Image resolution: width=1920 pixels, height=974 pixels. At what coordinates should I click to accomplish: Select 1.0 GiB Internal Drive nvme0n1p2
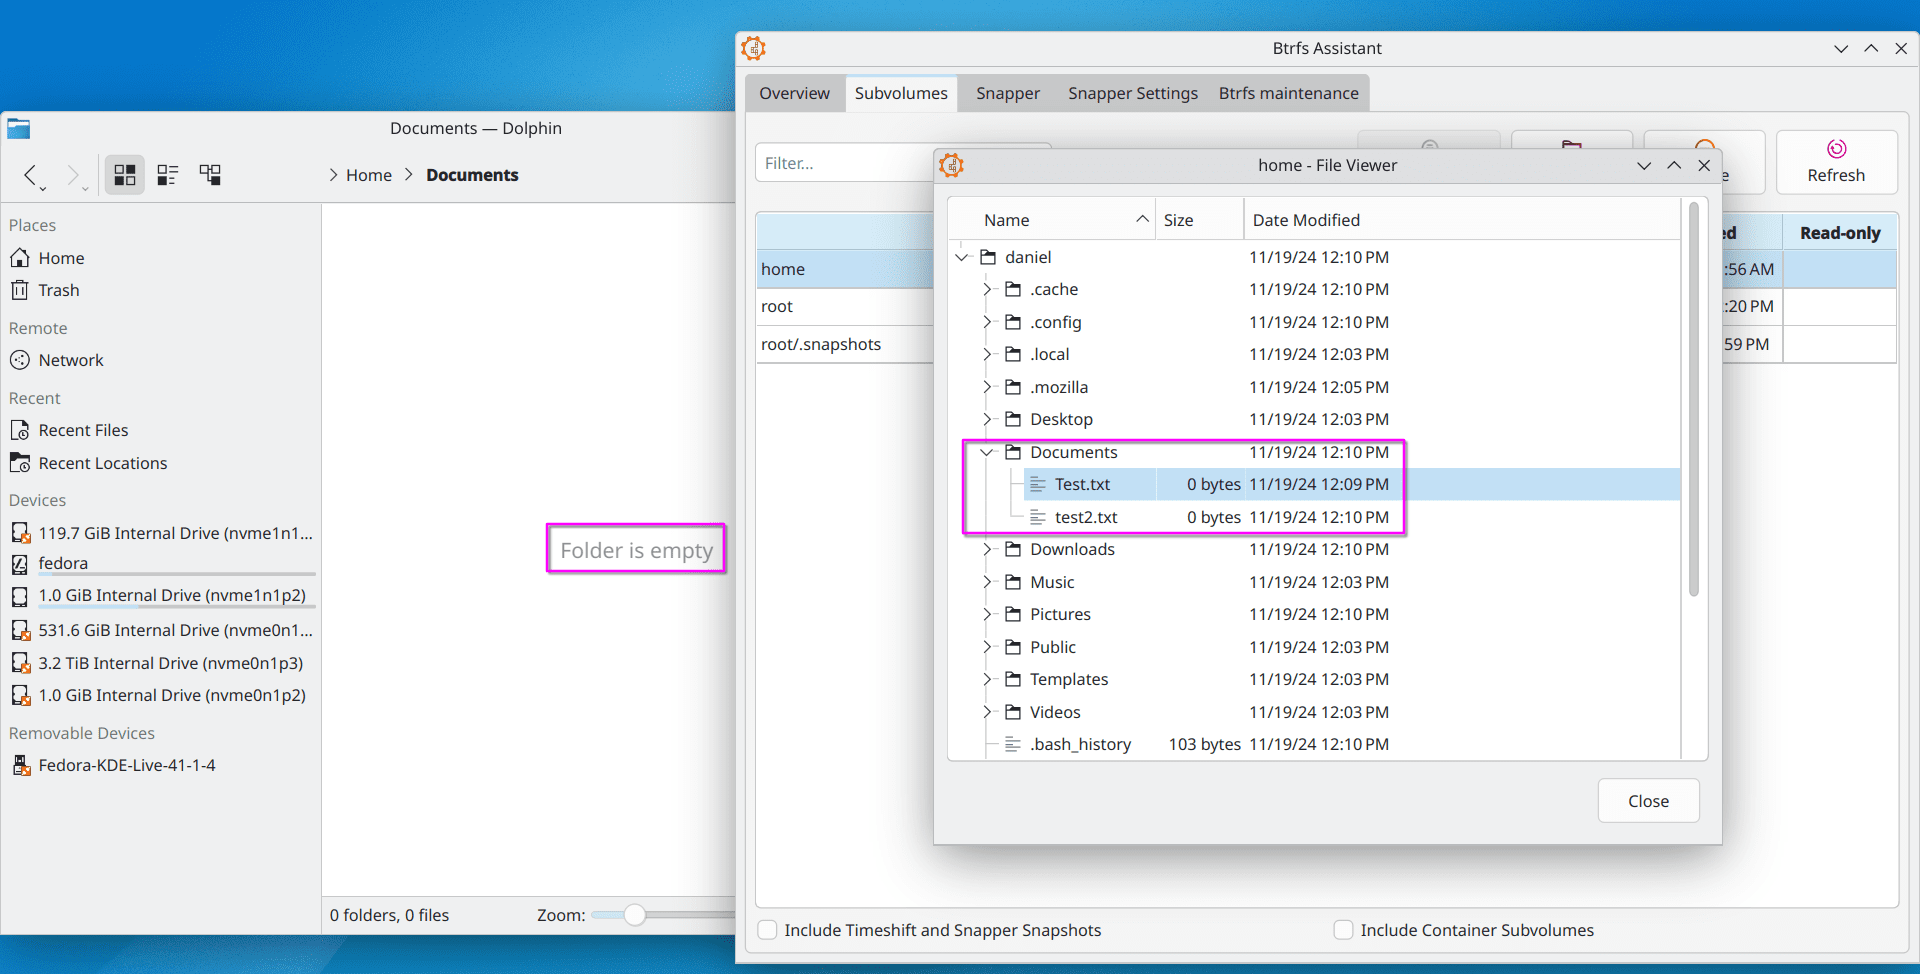(x=160, y=695)
